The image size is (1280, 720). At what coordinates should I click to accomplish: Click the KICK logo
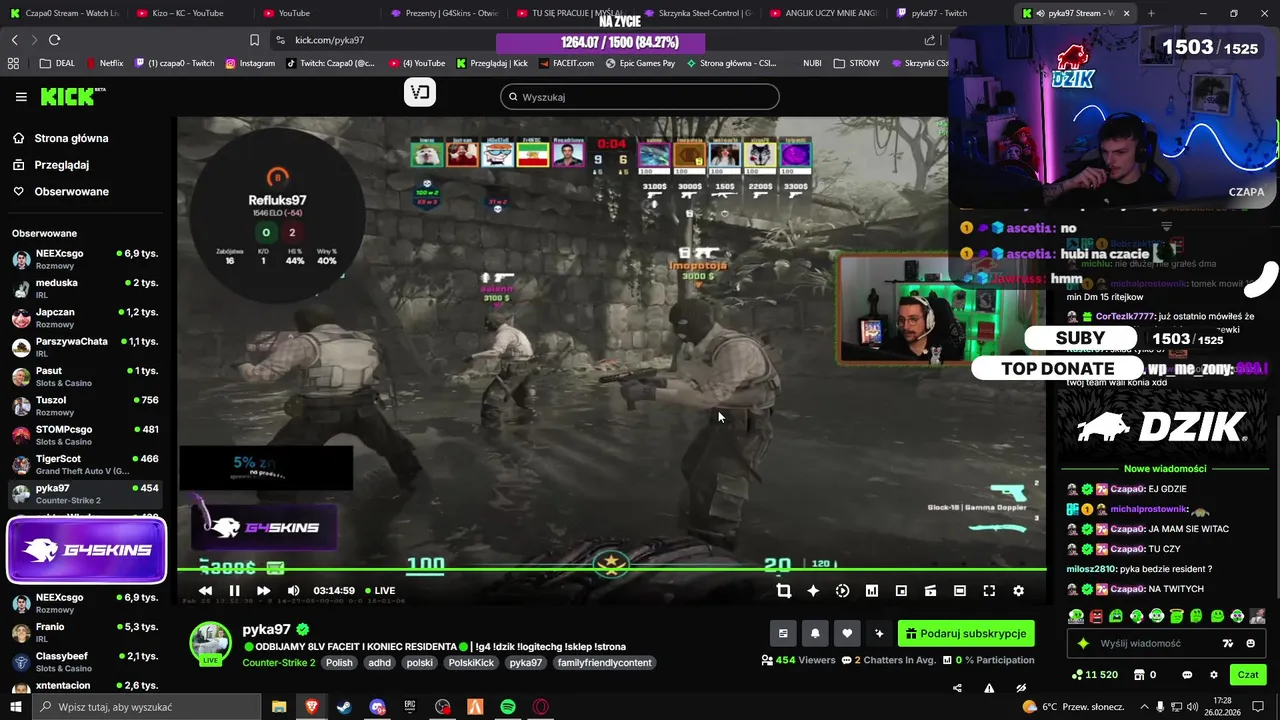click(x=72, y=97)
